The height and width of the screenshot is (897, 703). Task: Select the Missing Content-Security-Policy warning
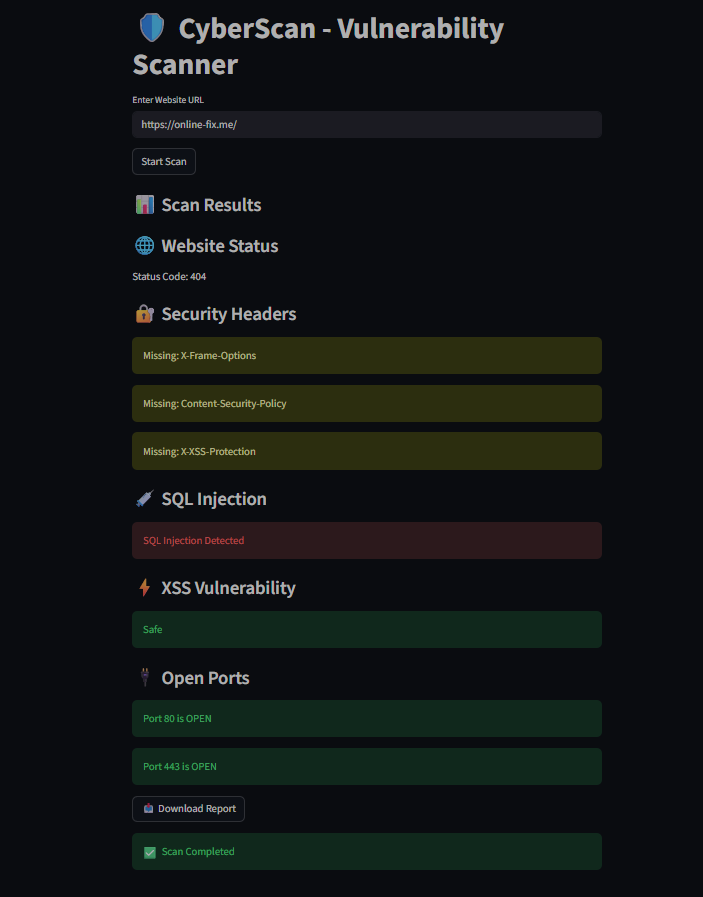point(366,404)
